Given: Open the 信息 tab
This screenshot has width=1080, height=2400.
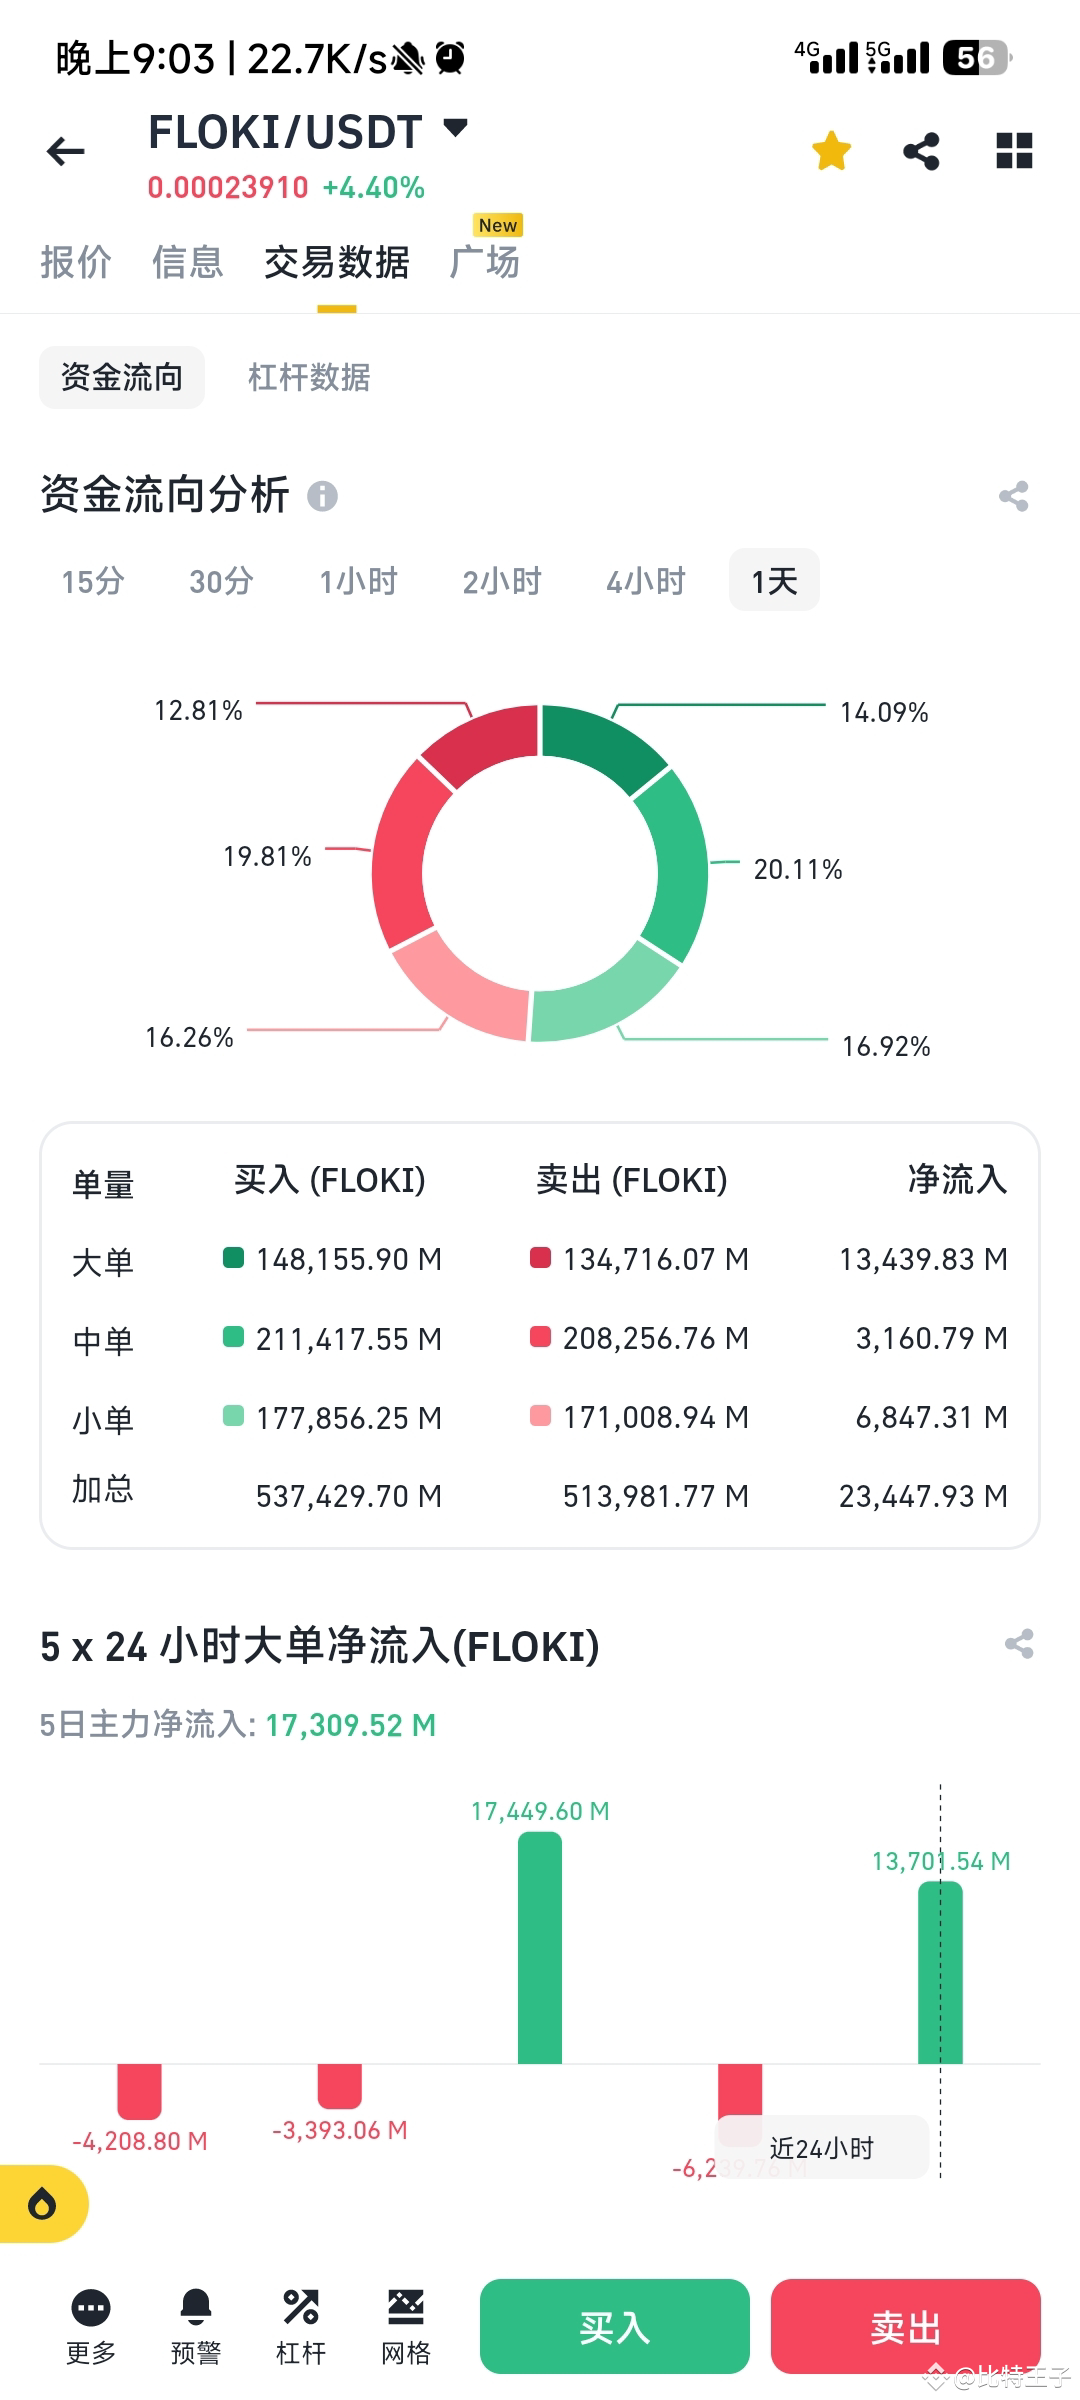Looking at the screenshot, I should coord(188,262).
